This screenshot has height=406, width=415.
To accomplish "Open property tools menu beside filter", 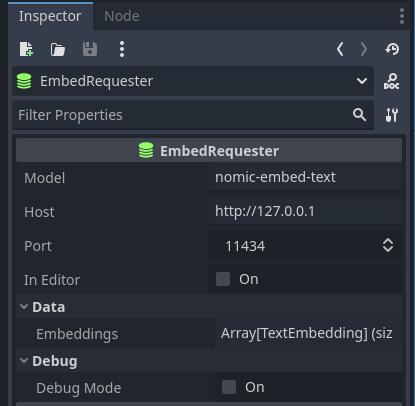I will tap(392, 115).
